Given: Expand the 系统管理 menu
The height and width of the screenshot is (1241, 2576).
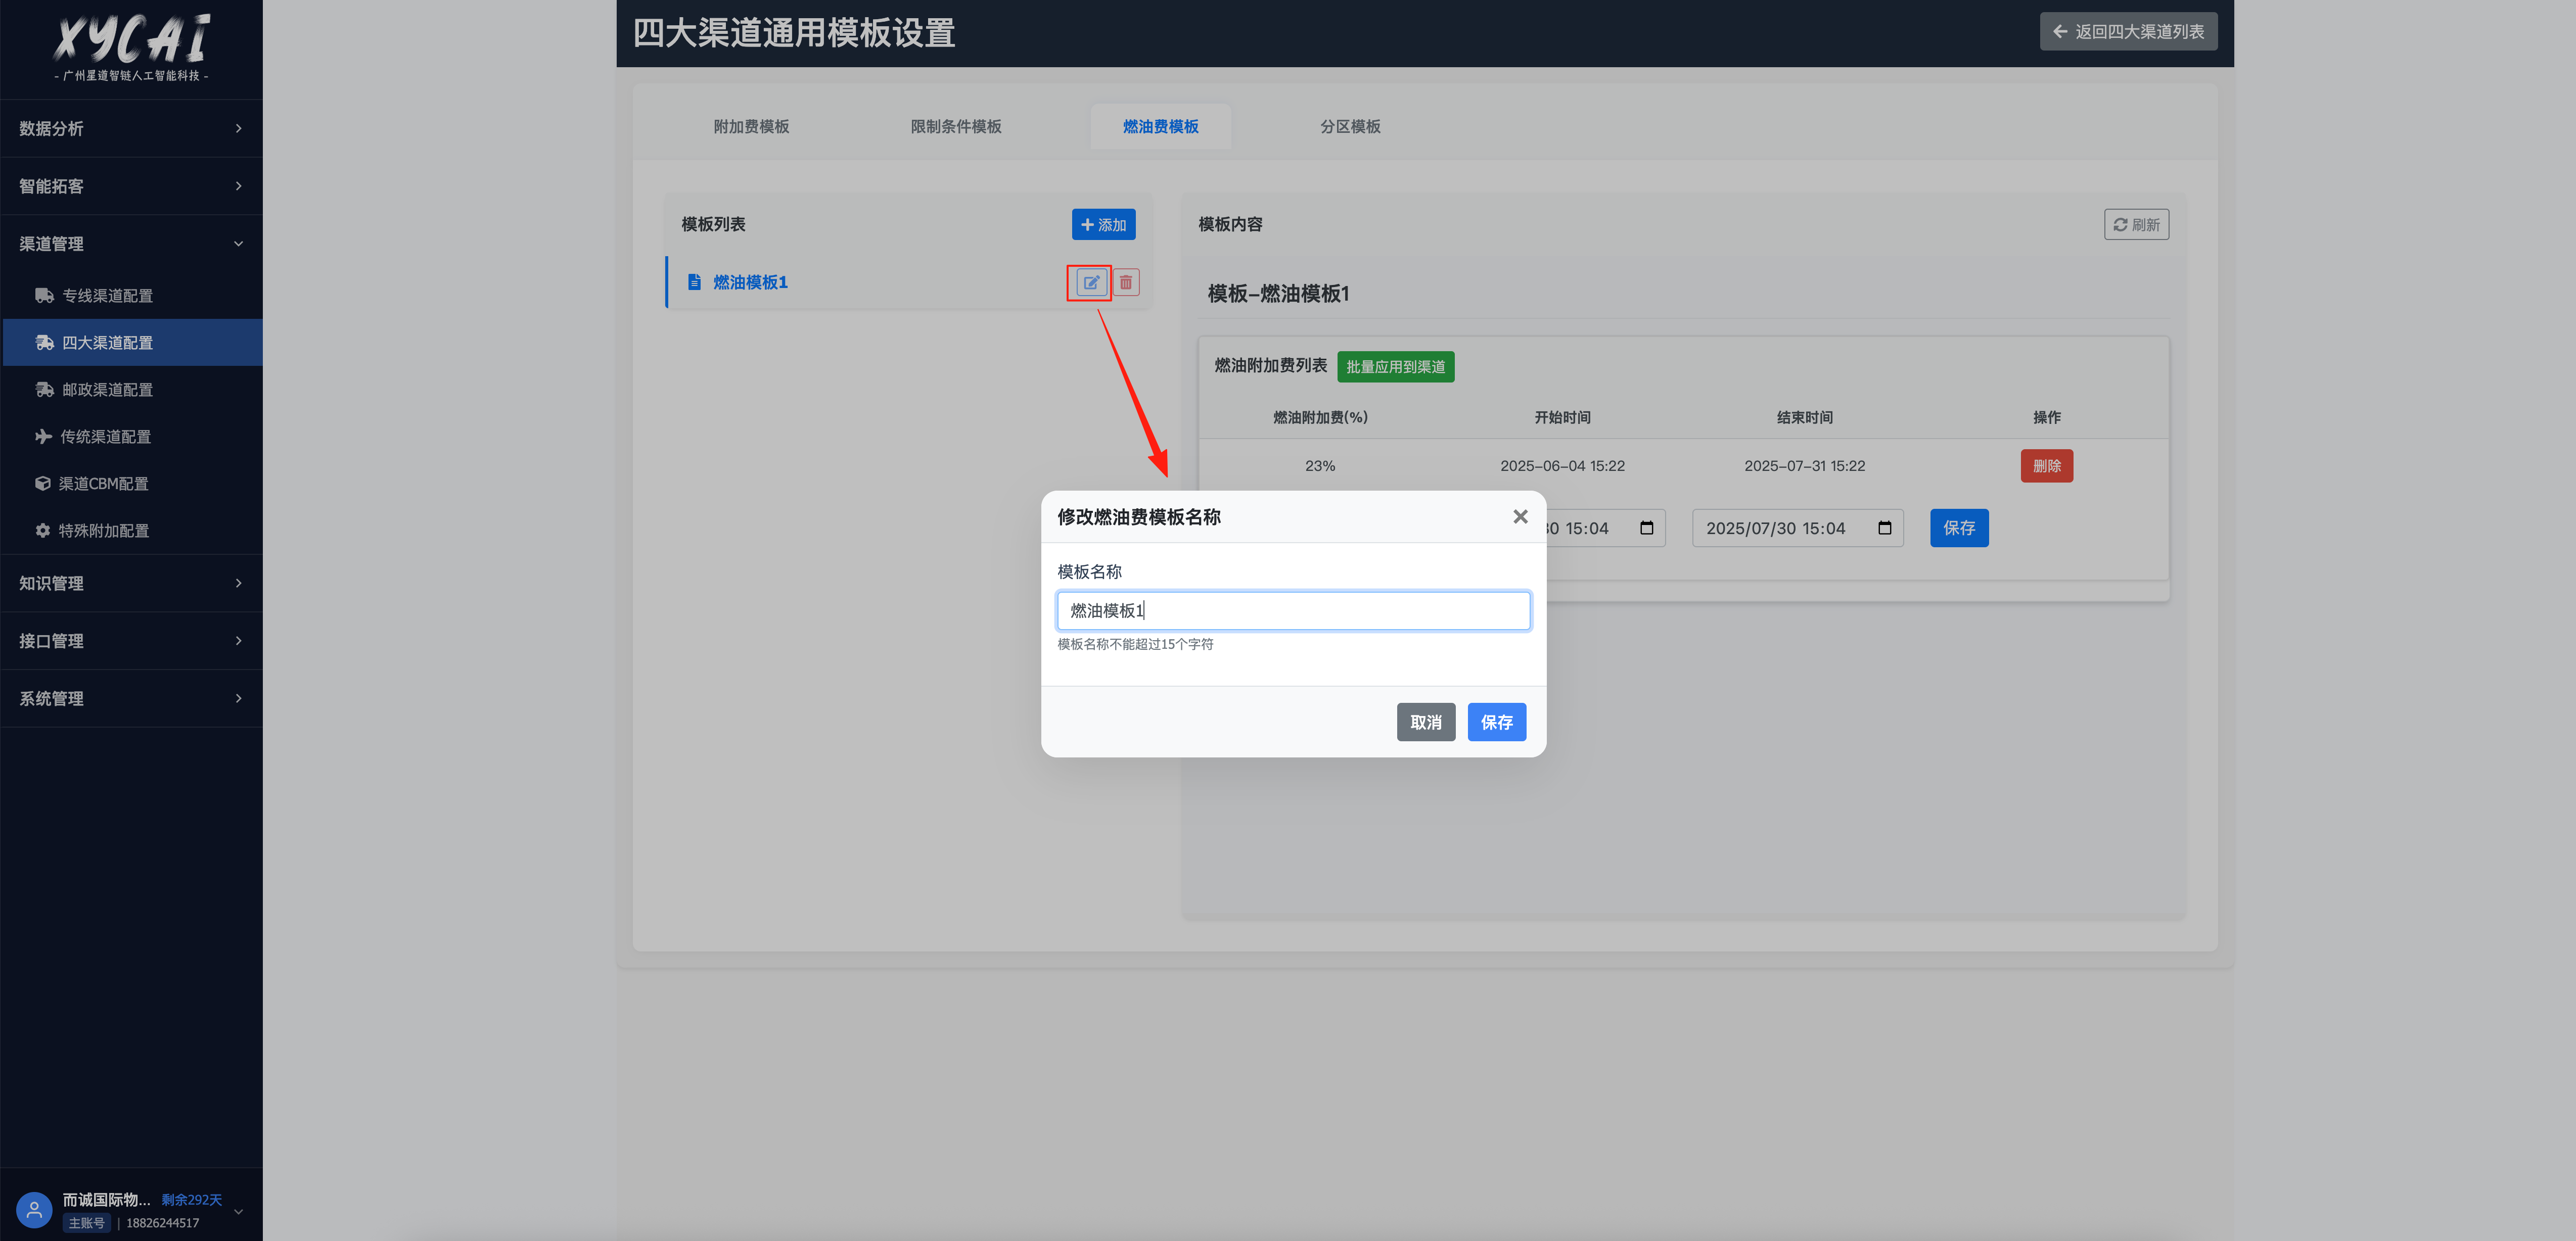Looking at the screenshot, I should [131, 698].
